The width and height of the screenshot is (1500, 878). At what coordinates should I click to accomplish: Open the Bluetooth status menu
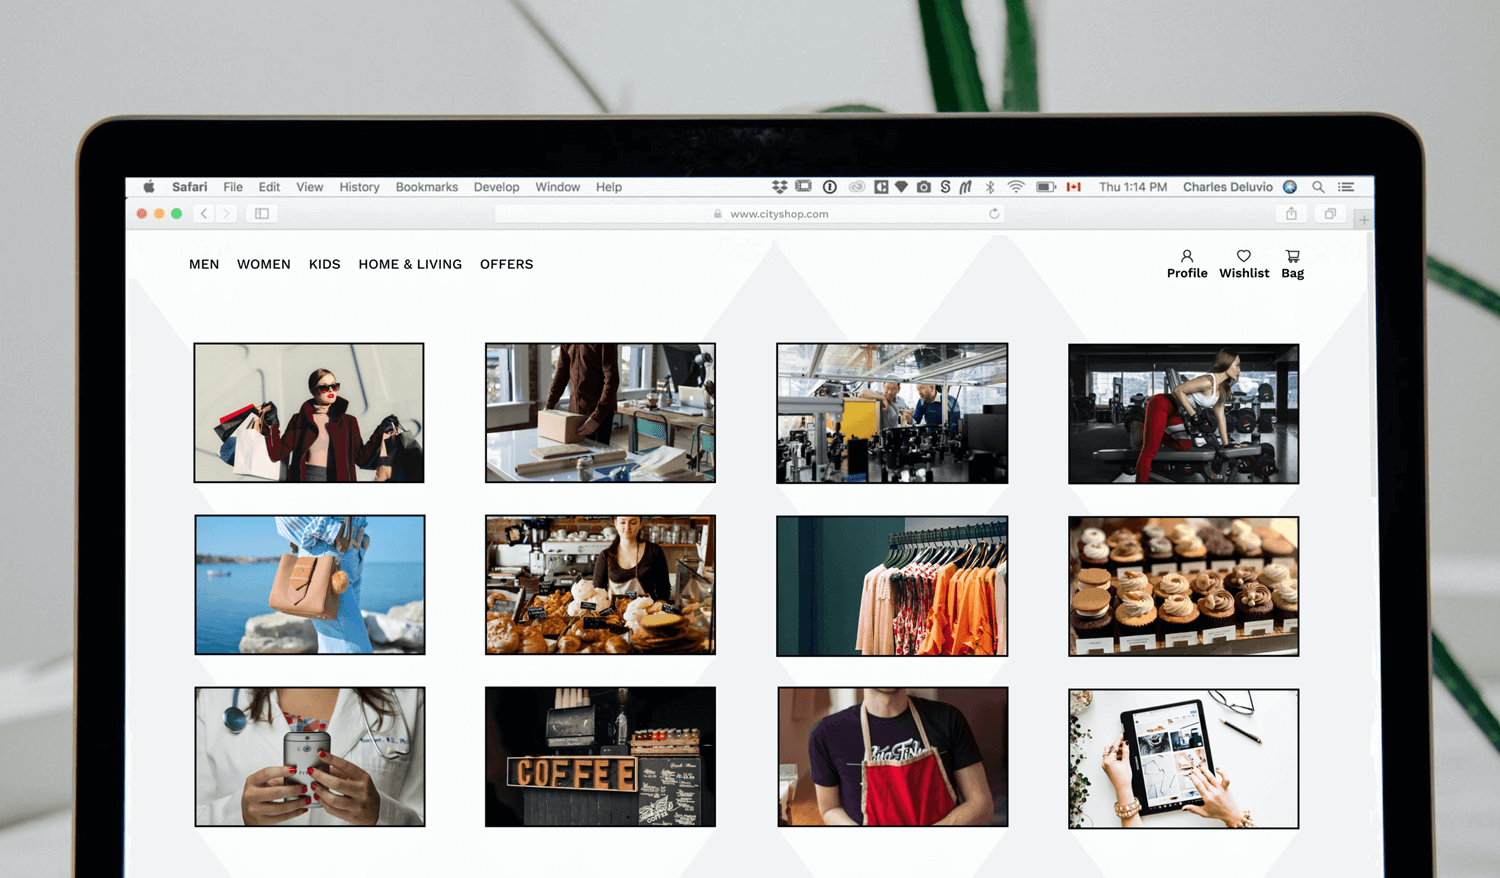coord(990,187)
